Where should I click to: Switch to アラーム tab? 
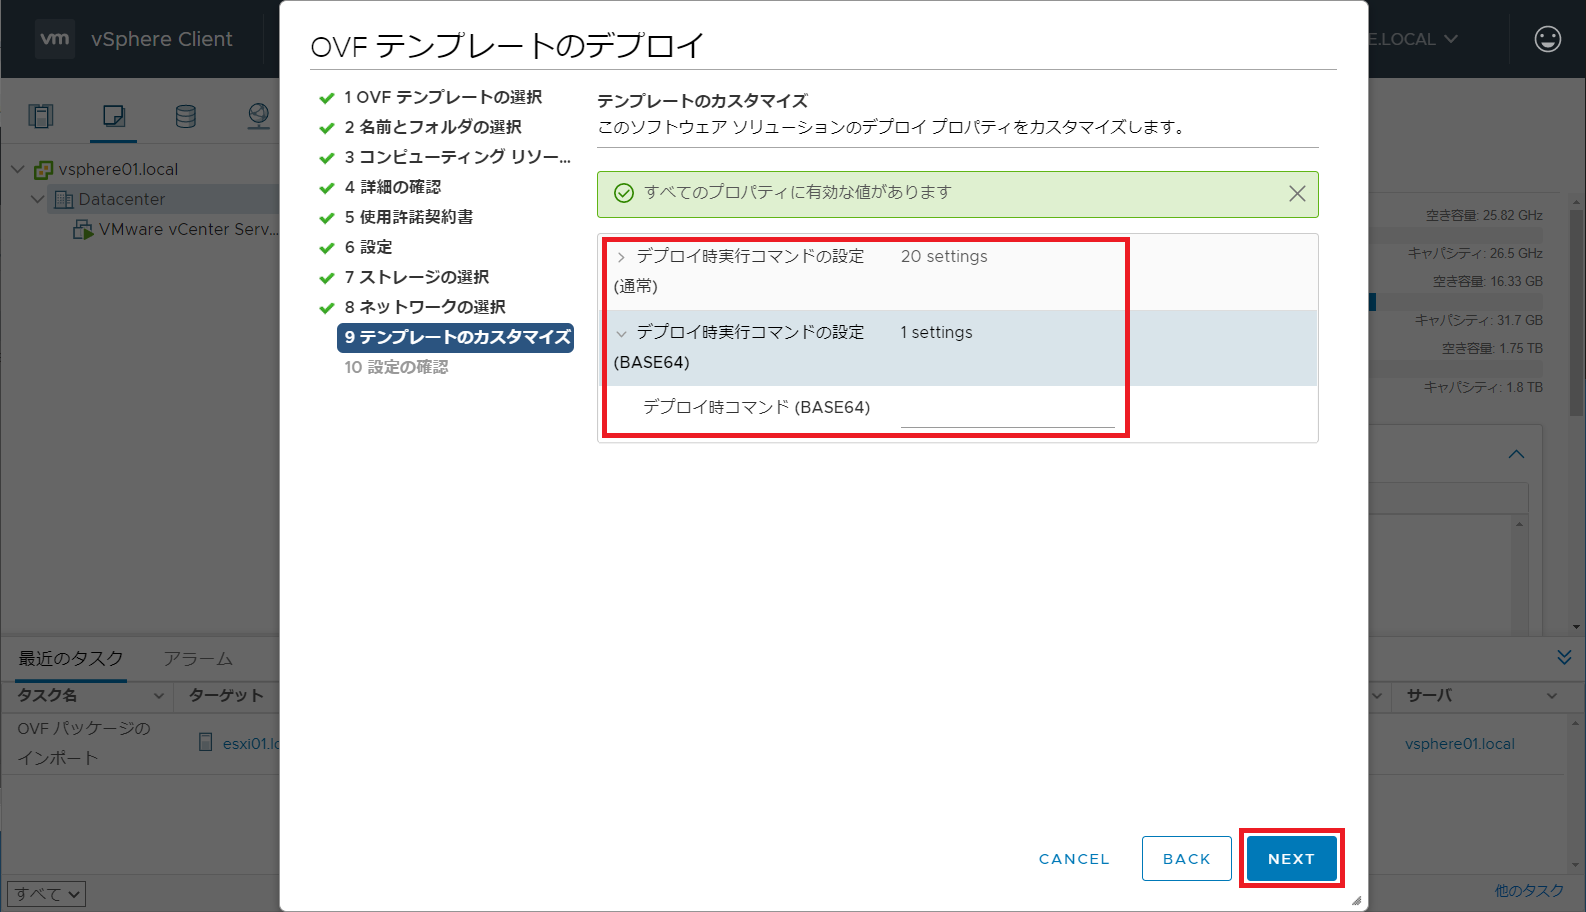pos(198,658)
